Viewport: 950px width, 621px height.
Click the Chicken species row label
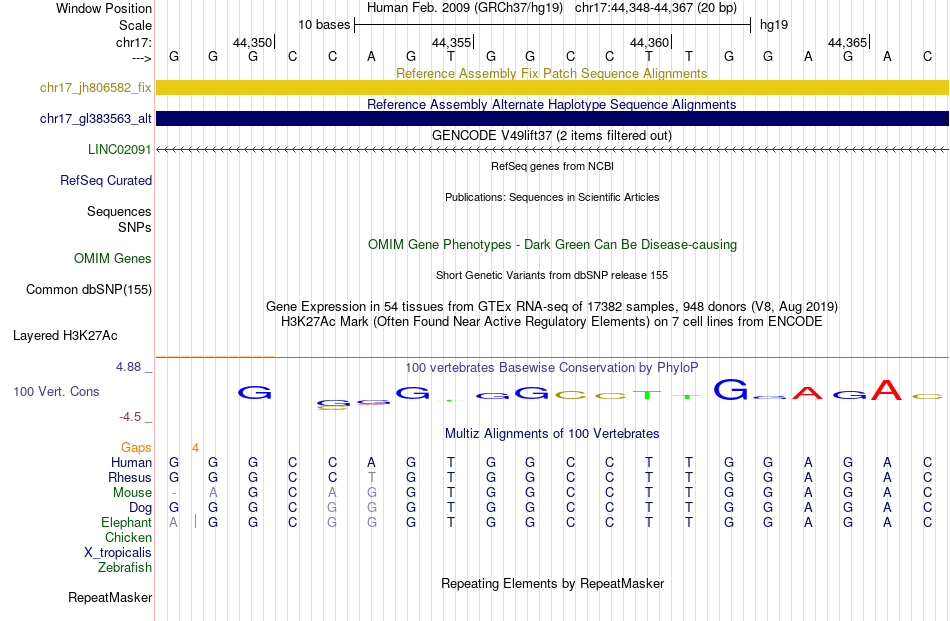[x=128, y=537]
